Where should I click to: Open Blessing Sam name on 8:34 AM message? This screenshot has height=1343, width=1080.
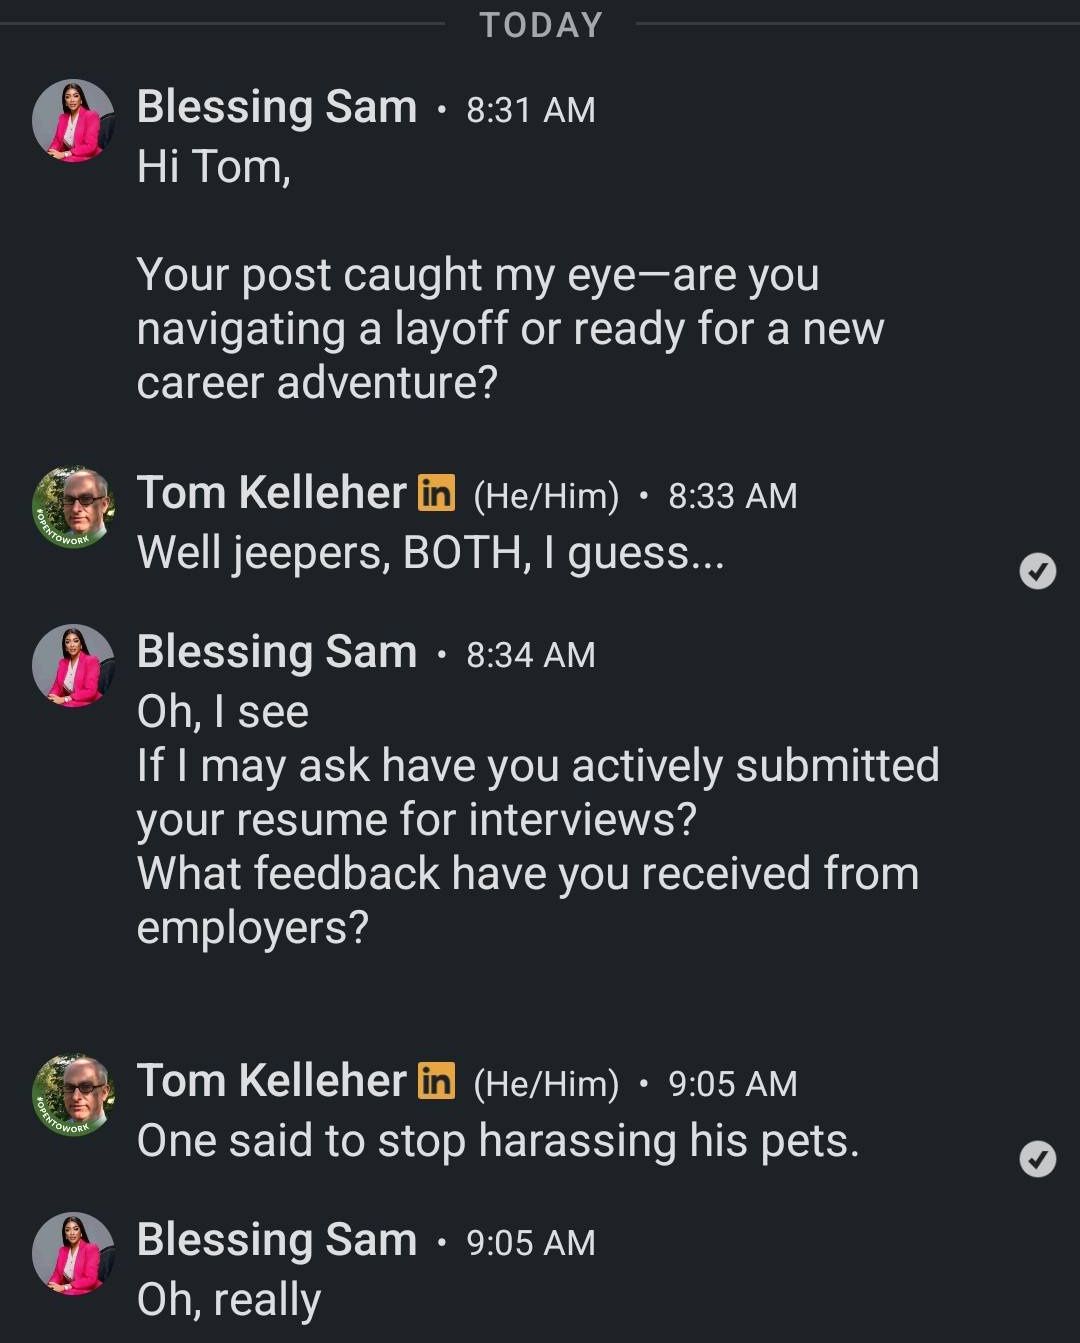pos(277,652)
